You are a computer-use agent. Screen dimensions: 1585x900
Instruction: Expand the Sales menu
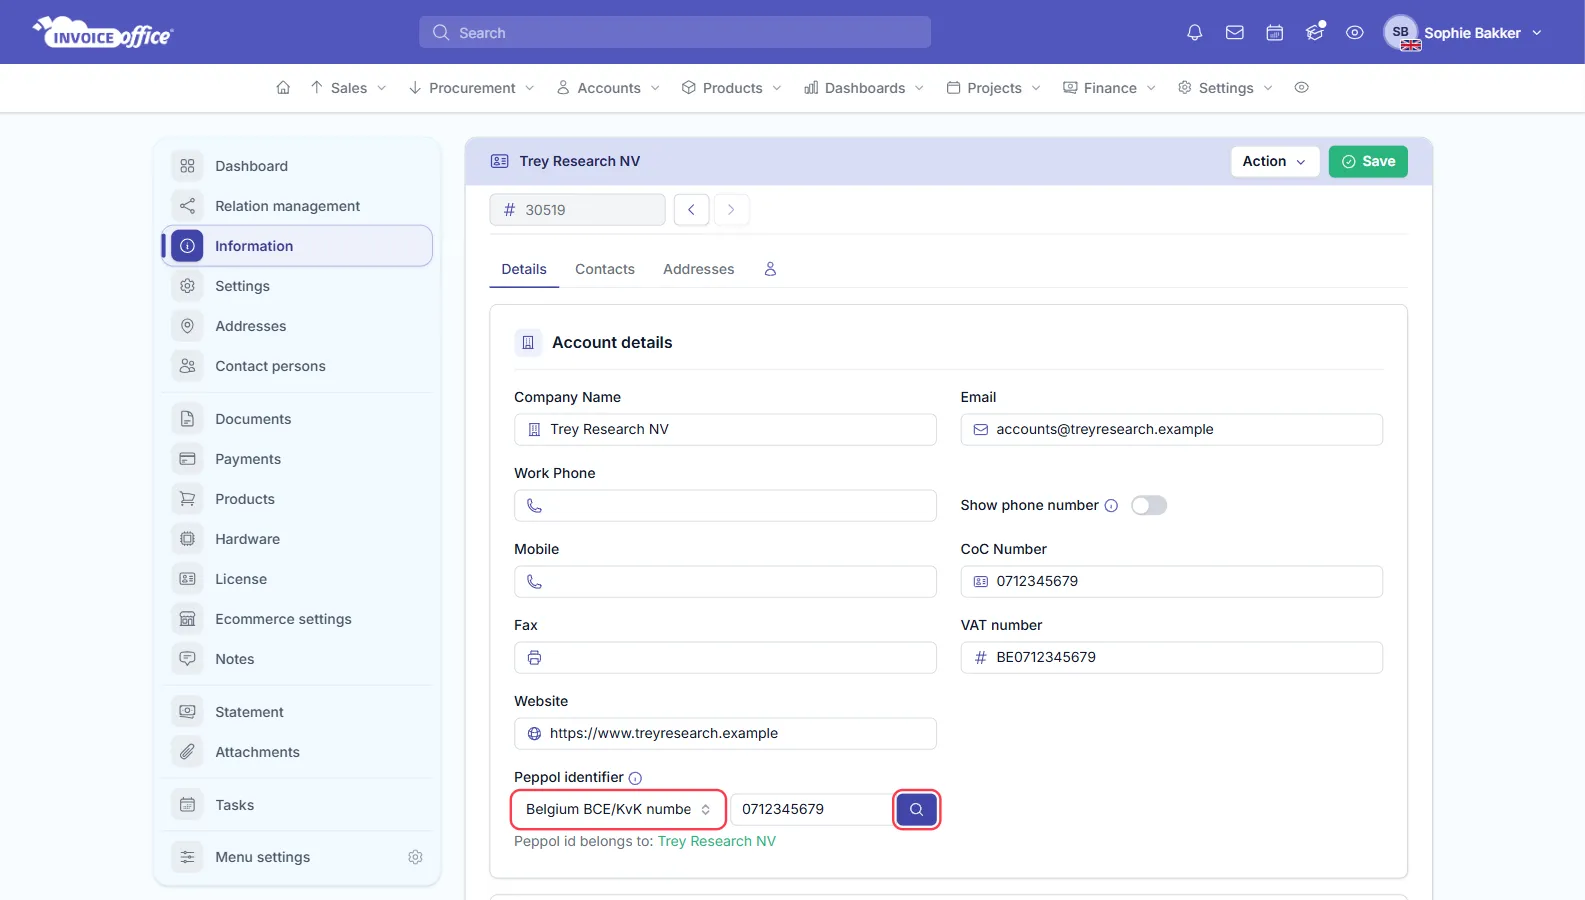coord(348,88)
